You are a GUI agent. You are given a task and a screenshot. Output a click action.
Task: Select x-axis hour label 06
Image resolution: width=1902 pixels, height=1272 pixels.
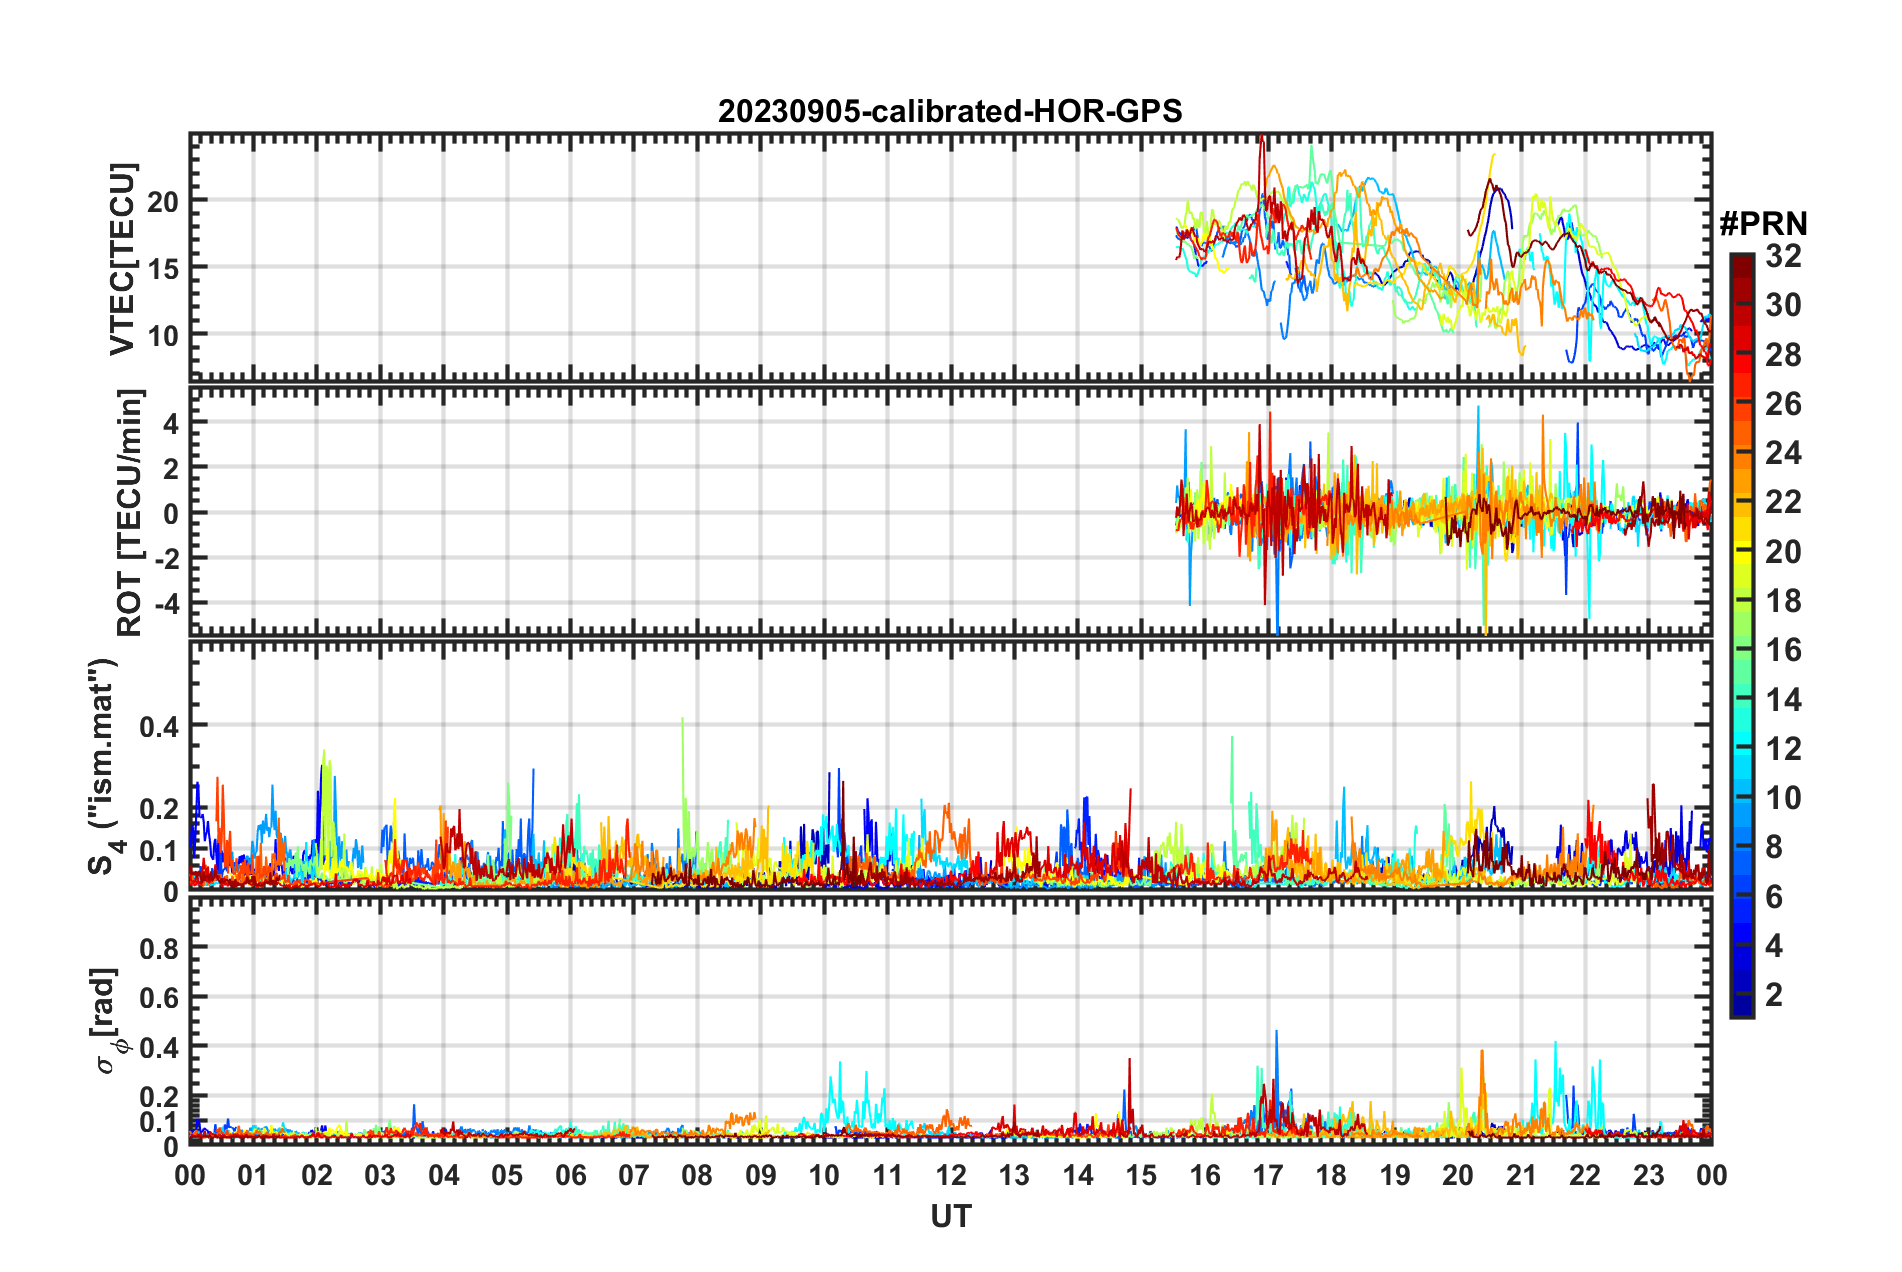[x=571, y=1175]
